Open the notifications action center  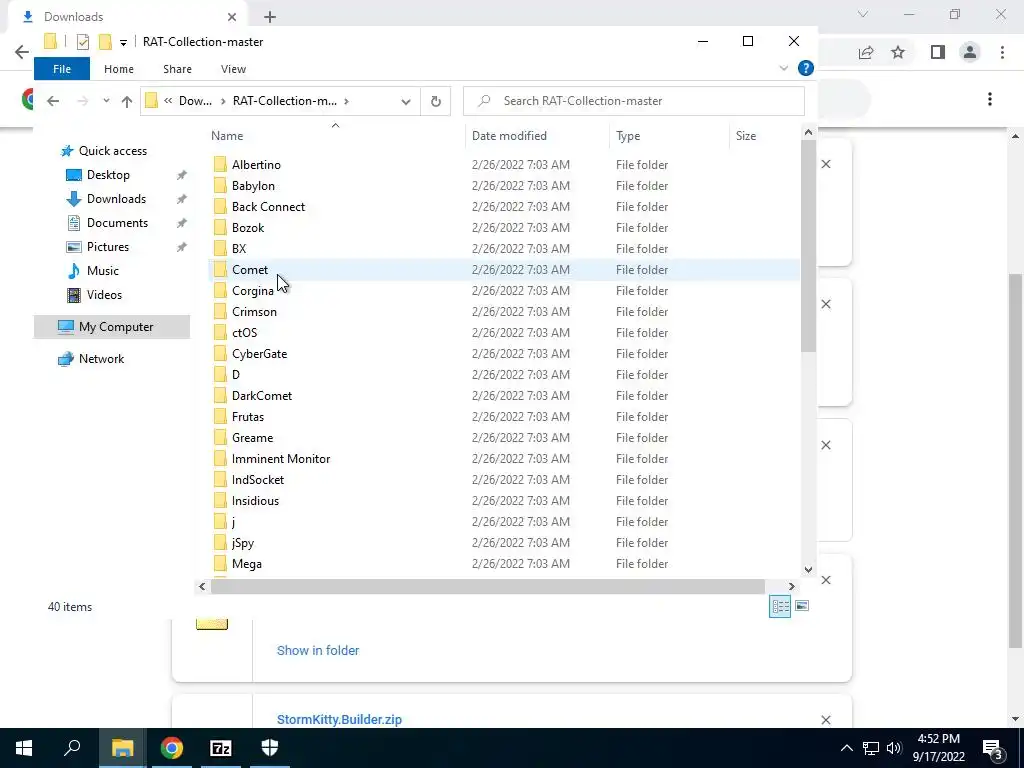click(x=993, y=748)
